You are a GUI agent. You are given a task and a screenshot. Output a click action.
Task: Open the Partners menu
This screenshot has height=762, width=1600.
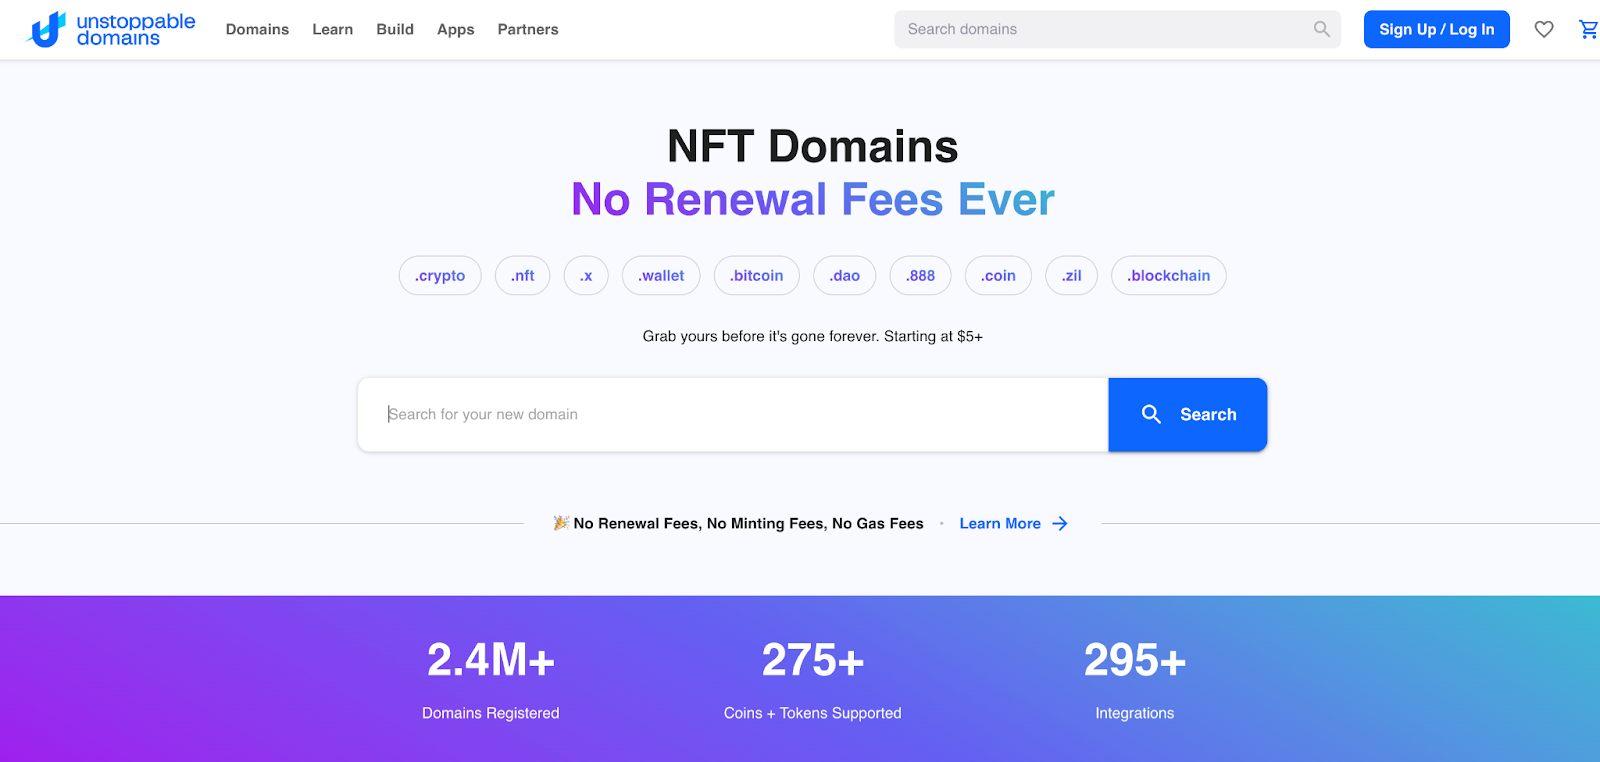click(x=528, y=29)
